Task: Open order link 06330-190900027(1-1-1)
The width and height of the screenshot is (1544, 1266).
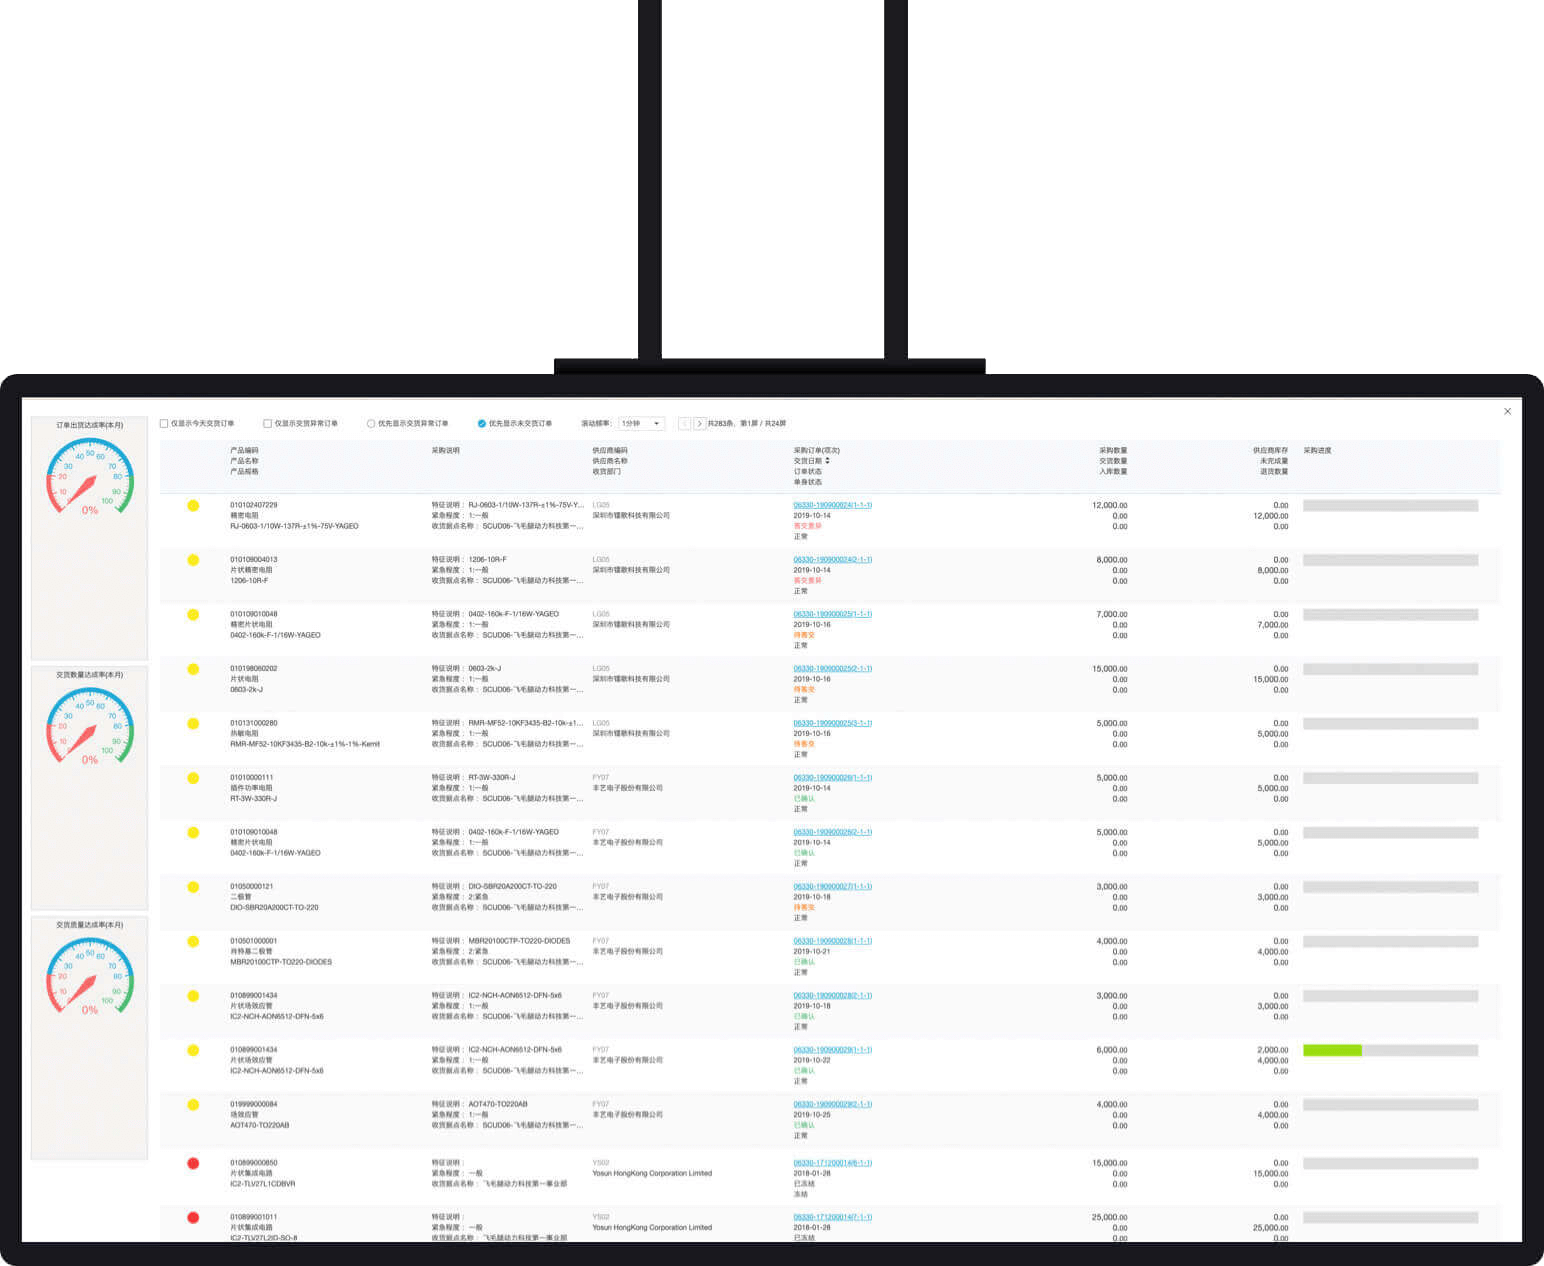Action: click(x=832, y=887)
